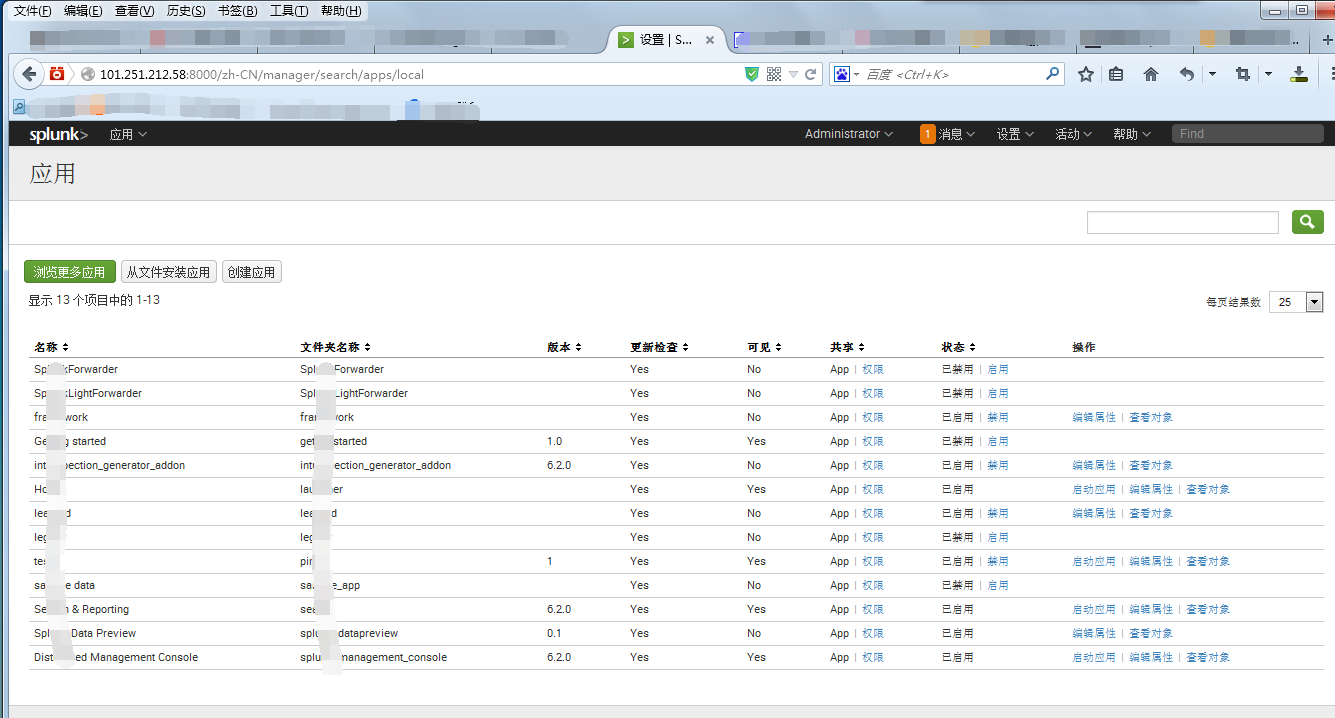Sort by 更新检查 column
Viewport: 1335px width, 718px height.
[x=659, y=347]
